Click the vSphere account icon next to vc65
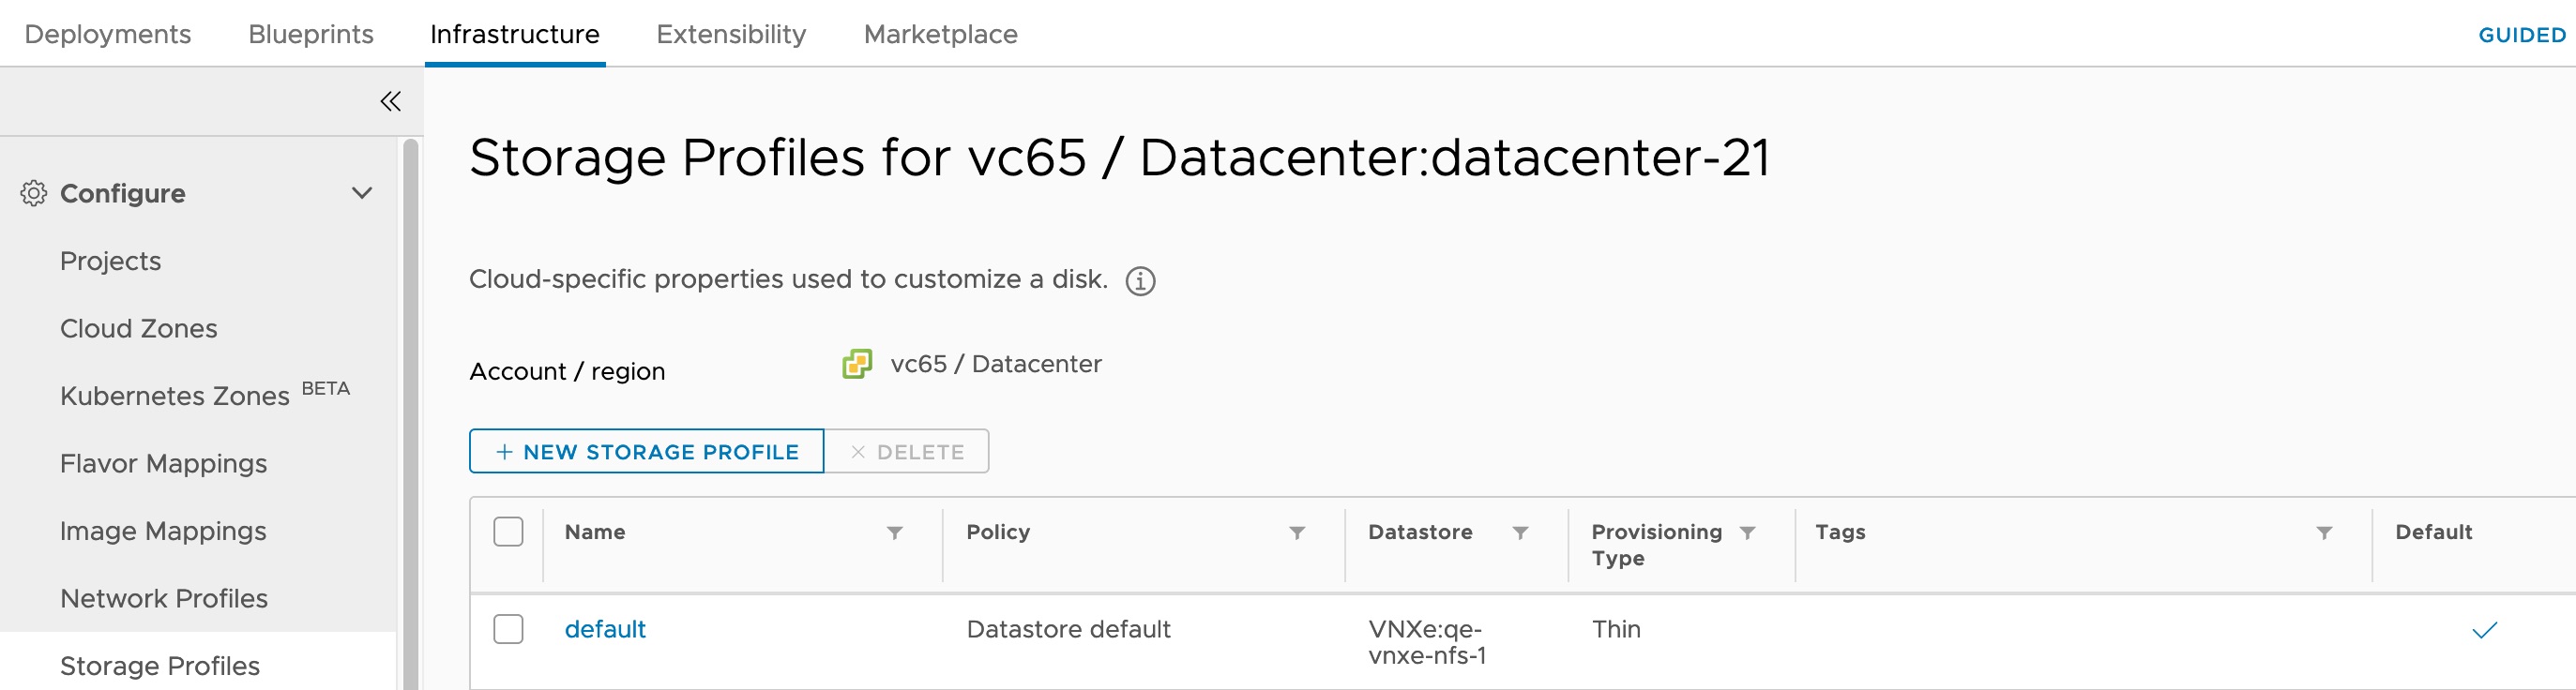 click(x=858, y=364)
